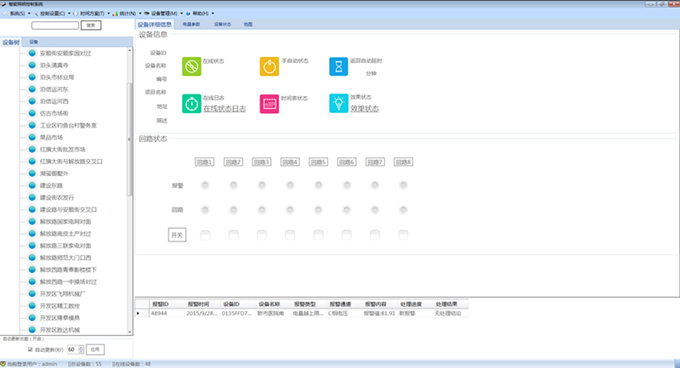Open the 系统(S) menu dropdown arrow
The width and height of the screenshot is (680, 368).
coord(29,13)
